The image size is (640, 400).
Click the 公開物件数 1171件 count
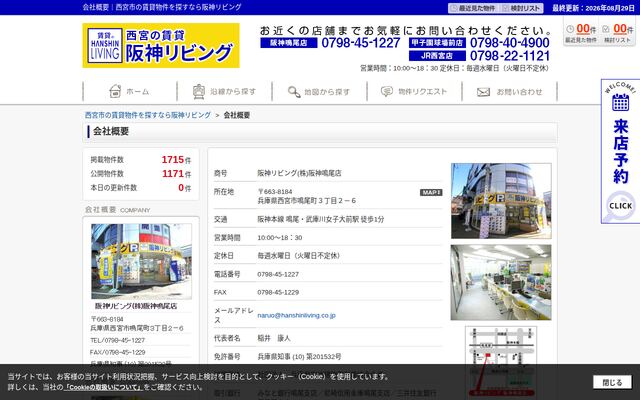coord(176,174)
